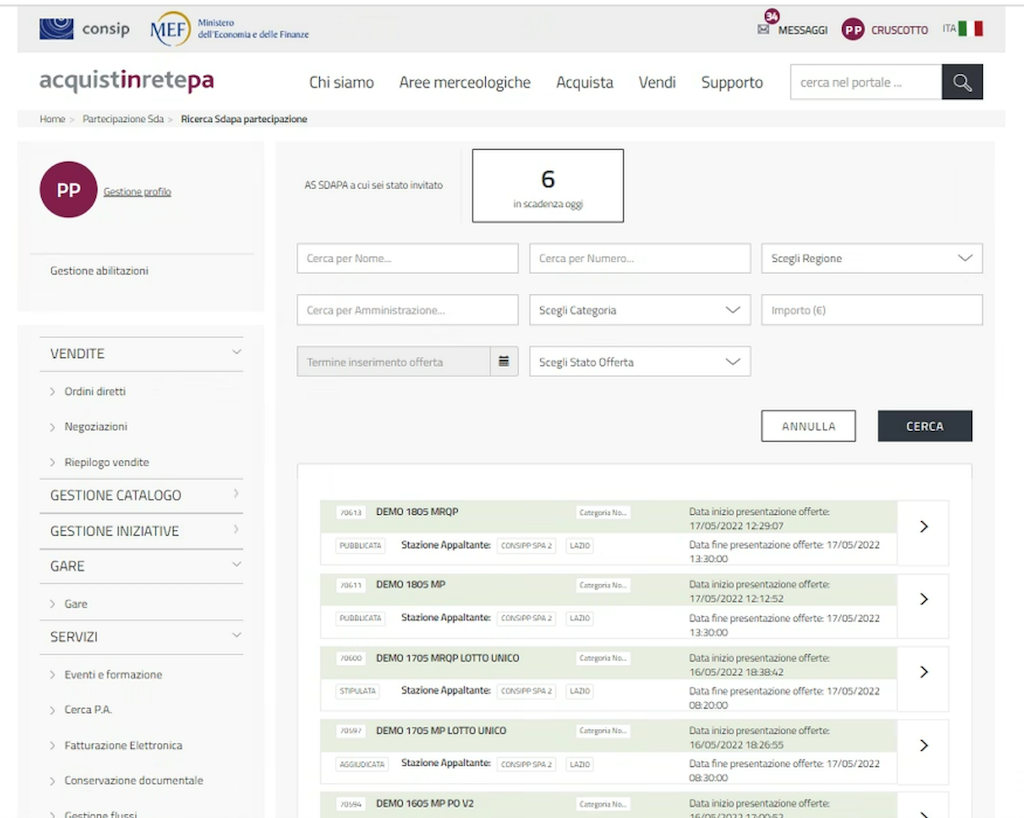Image resolution: width=1024 pixels, height=818 pixels.
Task: Click the Cerca per Nome input field
Action: [407, 258]
